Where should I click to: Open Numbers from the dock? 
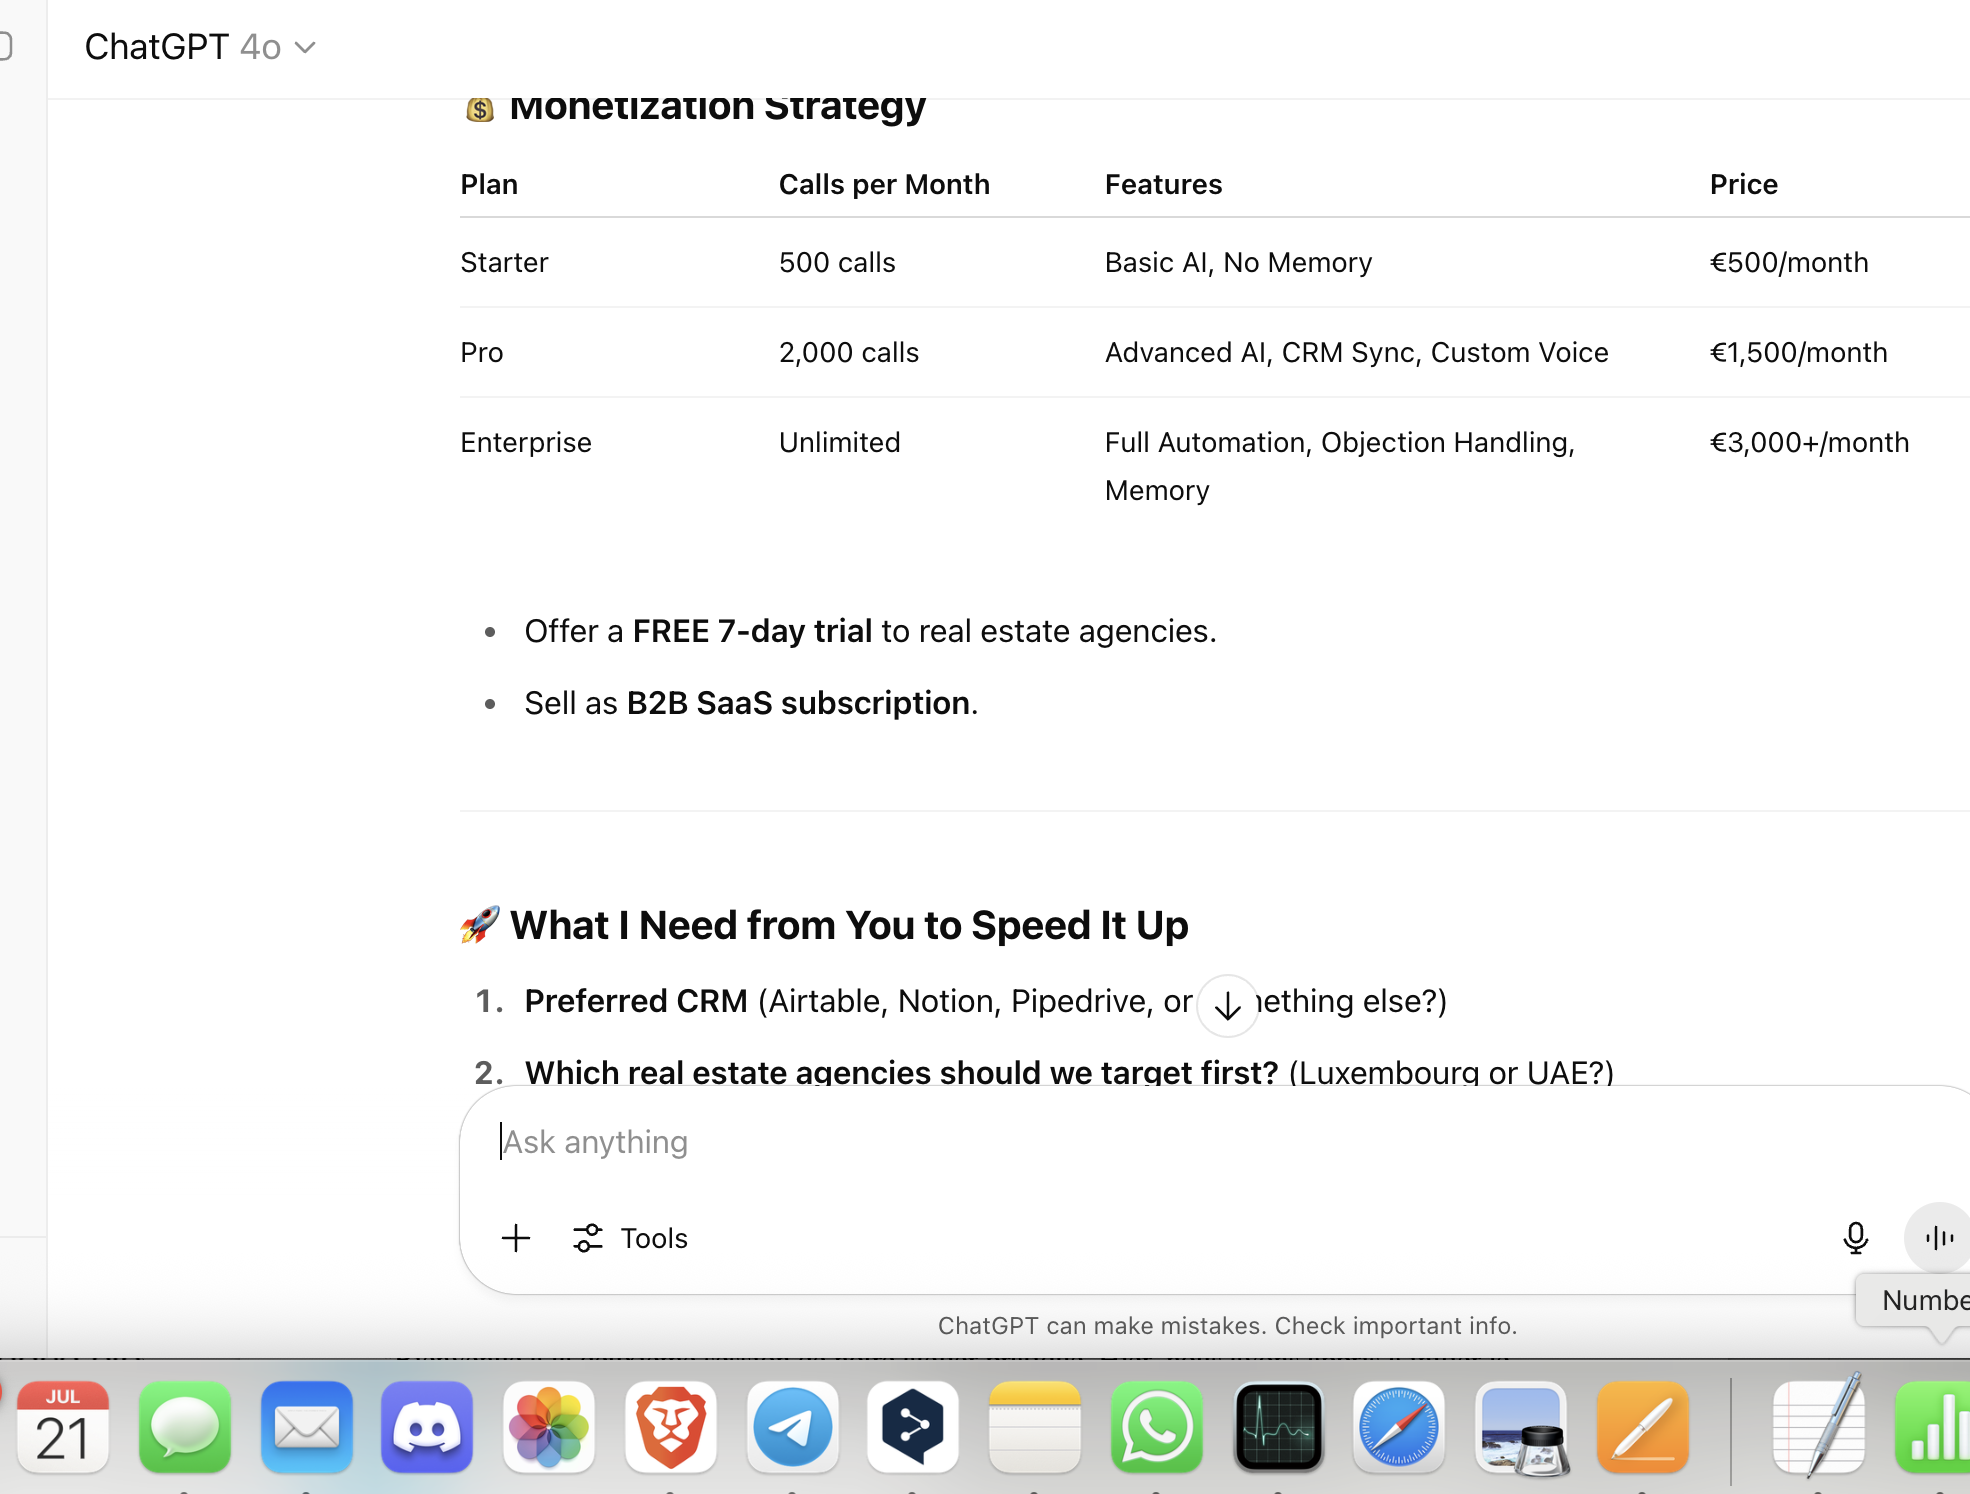coord(1932,1427)
